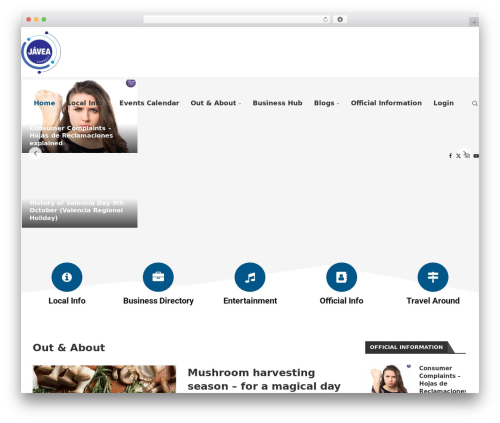Open a new browser tab with plus button
The height and width of the screenshot is (423, 500).
pos(474,22)
